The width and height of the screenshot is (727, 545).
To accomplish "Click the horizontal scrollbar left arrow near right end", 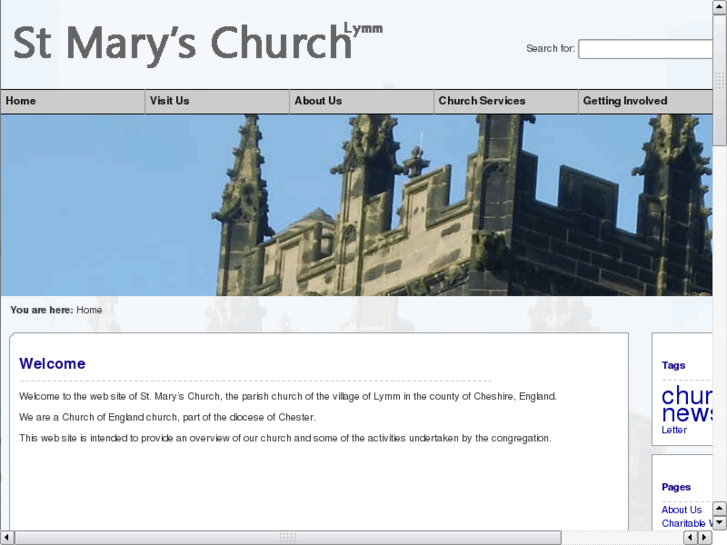I will coord(690,538).
